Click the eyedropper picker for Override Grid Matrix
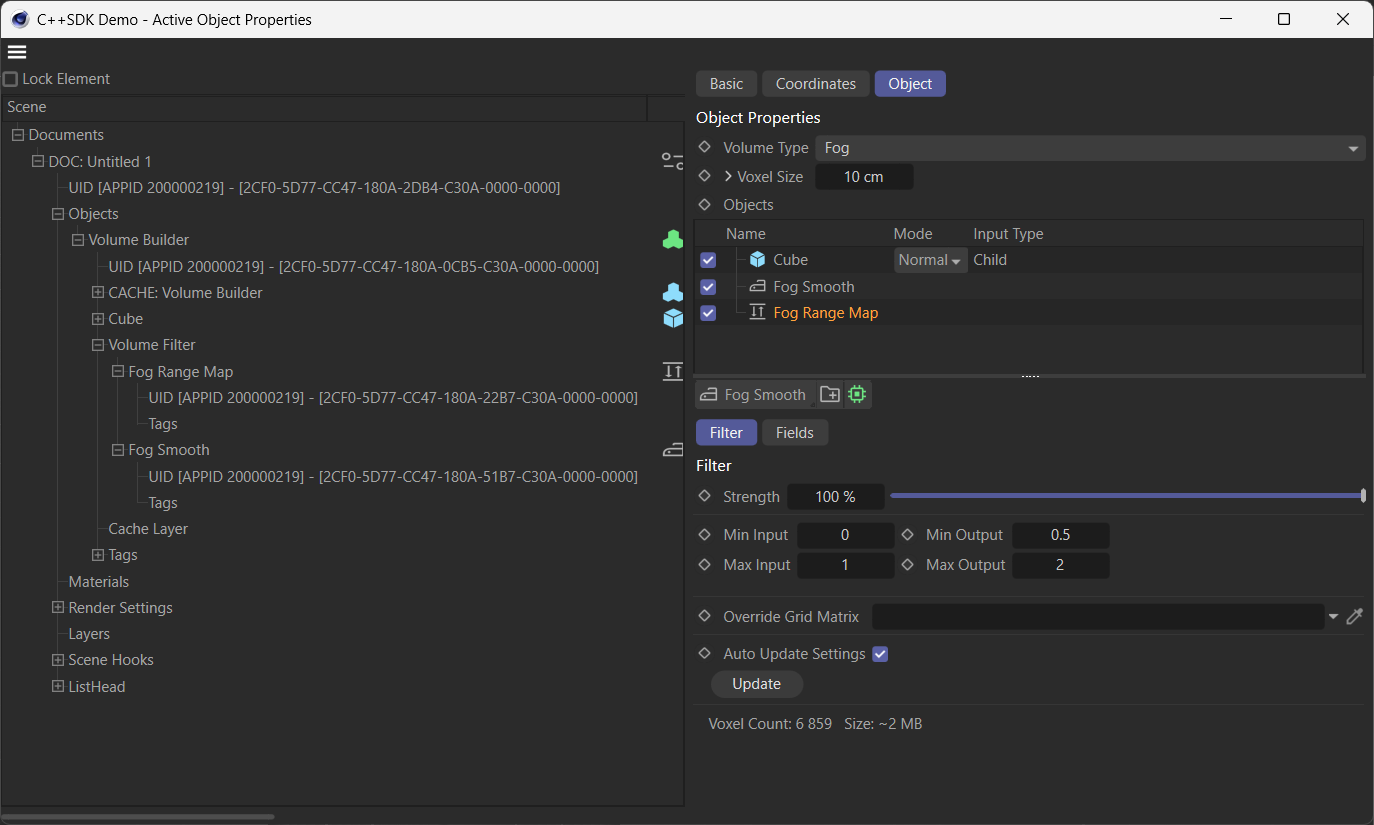Image resolution: width=1374 pixels, height=825 pixels. (1355, 617)
